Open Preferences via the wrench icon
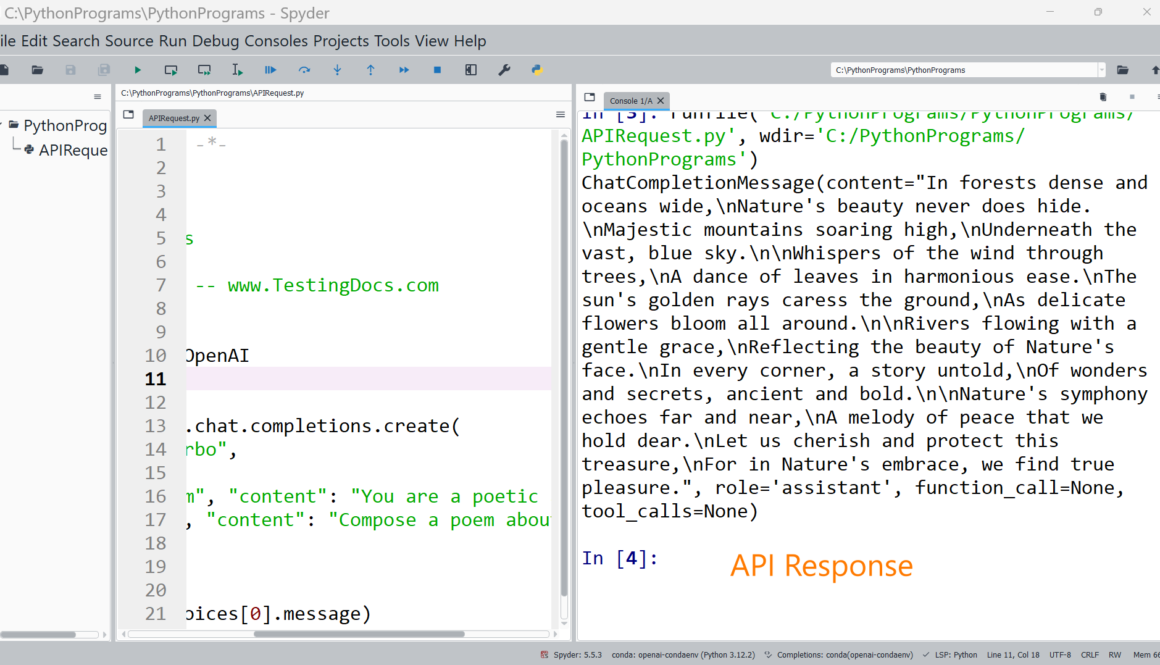Image resolution: width=1160 pixels, height=665 pixels. coord(504,70)
